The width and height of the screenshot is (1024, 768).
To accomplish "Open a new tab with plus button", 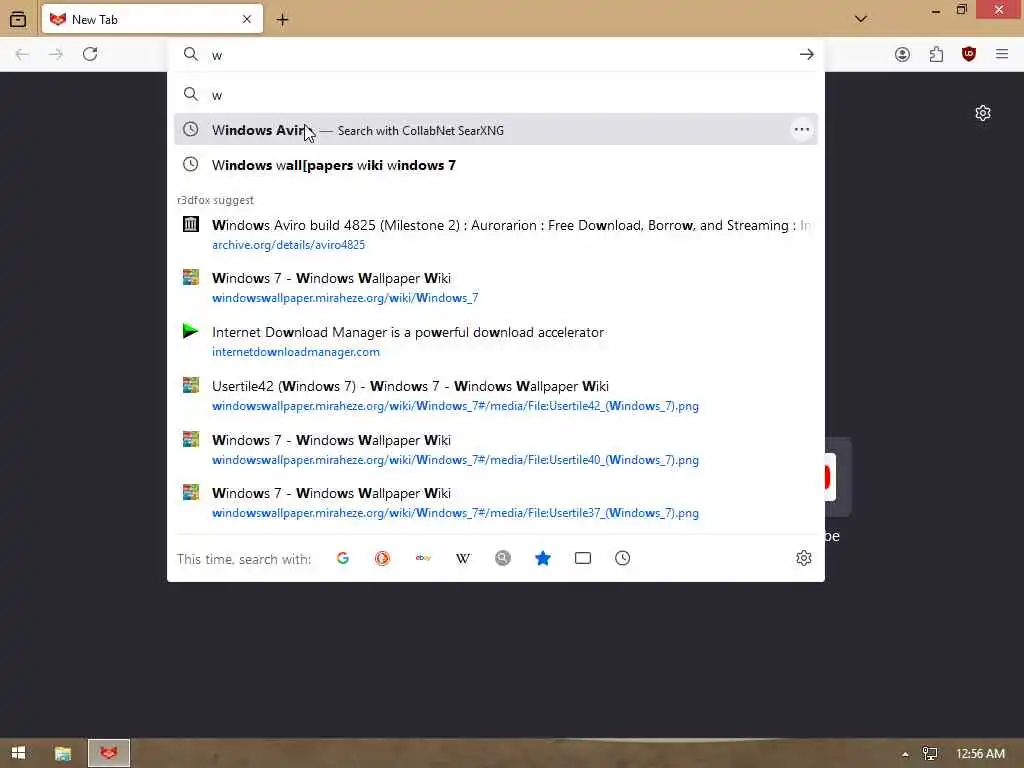I will (x=282, y=20).
